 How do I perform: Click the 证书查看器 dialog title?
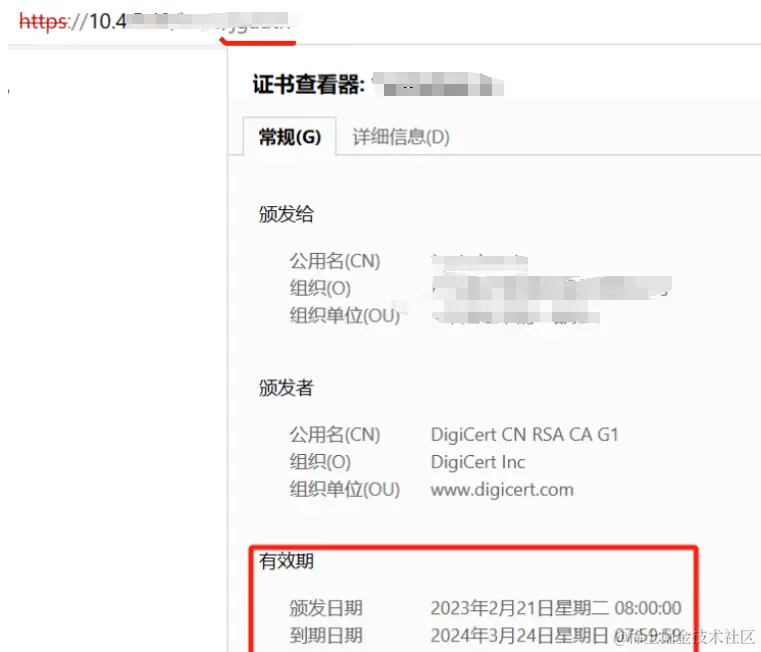pyautogui.click(x=309, y=84)
